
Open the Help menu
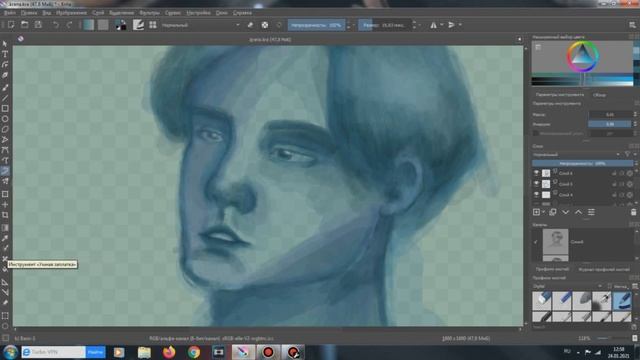tap(242, 13)
